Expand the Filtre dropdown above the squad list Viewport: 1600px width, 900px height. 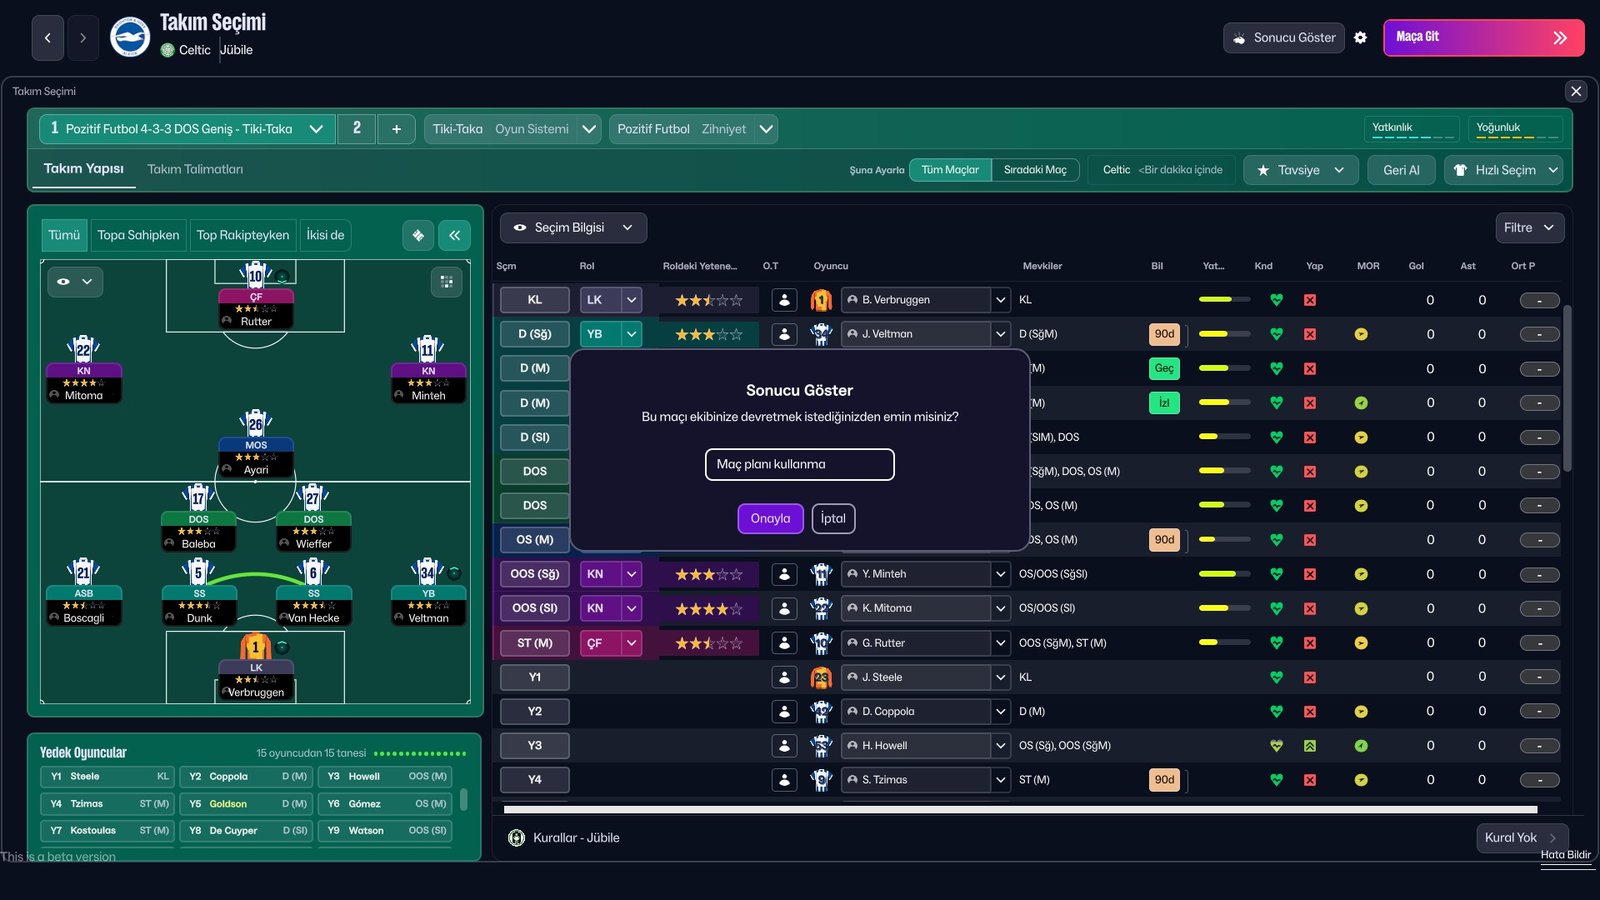(x=1529, y=227)
